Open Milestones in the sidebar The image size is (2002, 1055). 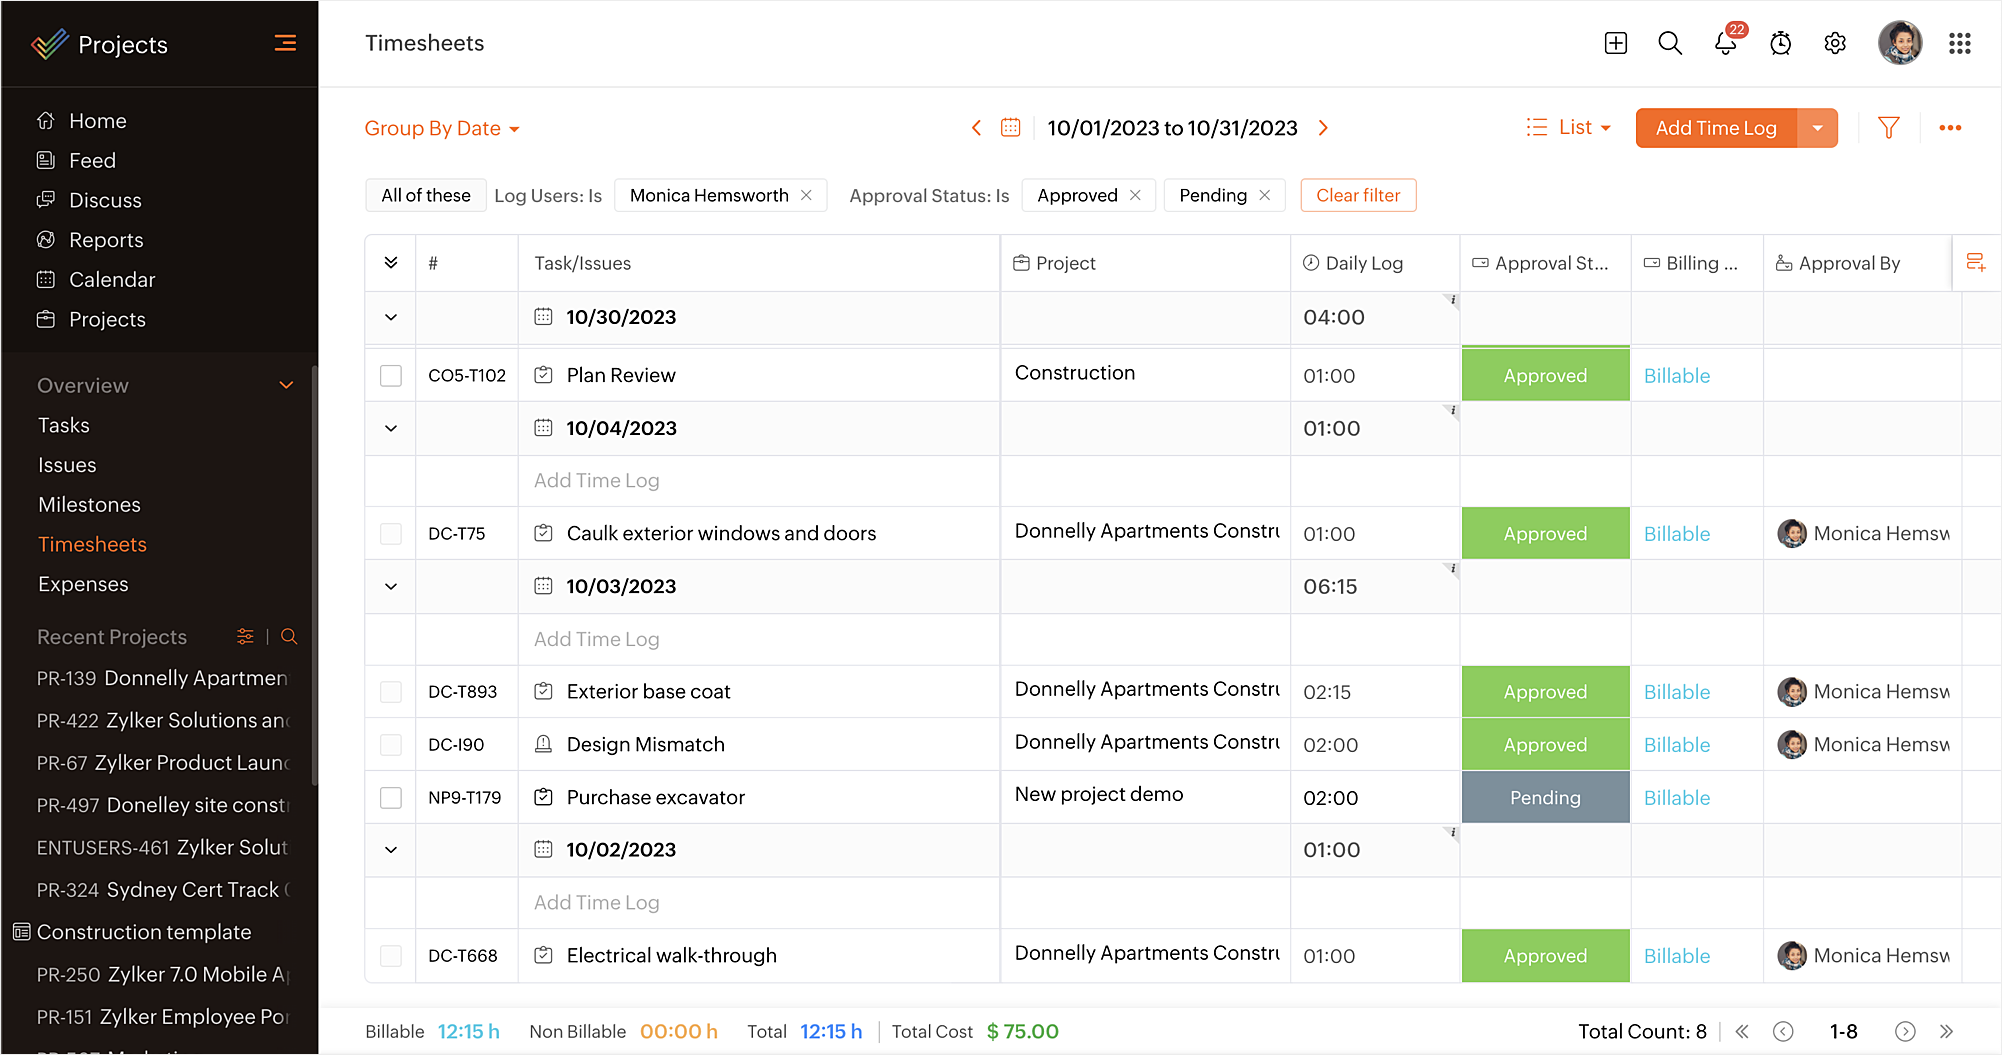89,505
